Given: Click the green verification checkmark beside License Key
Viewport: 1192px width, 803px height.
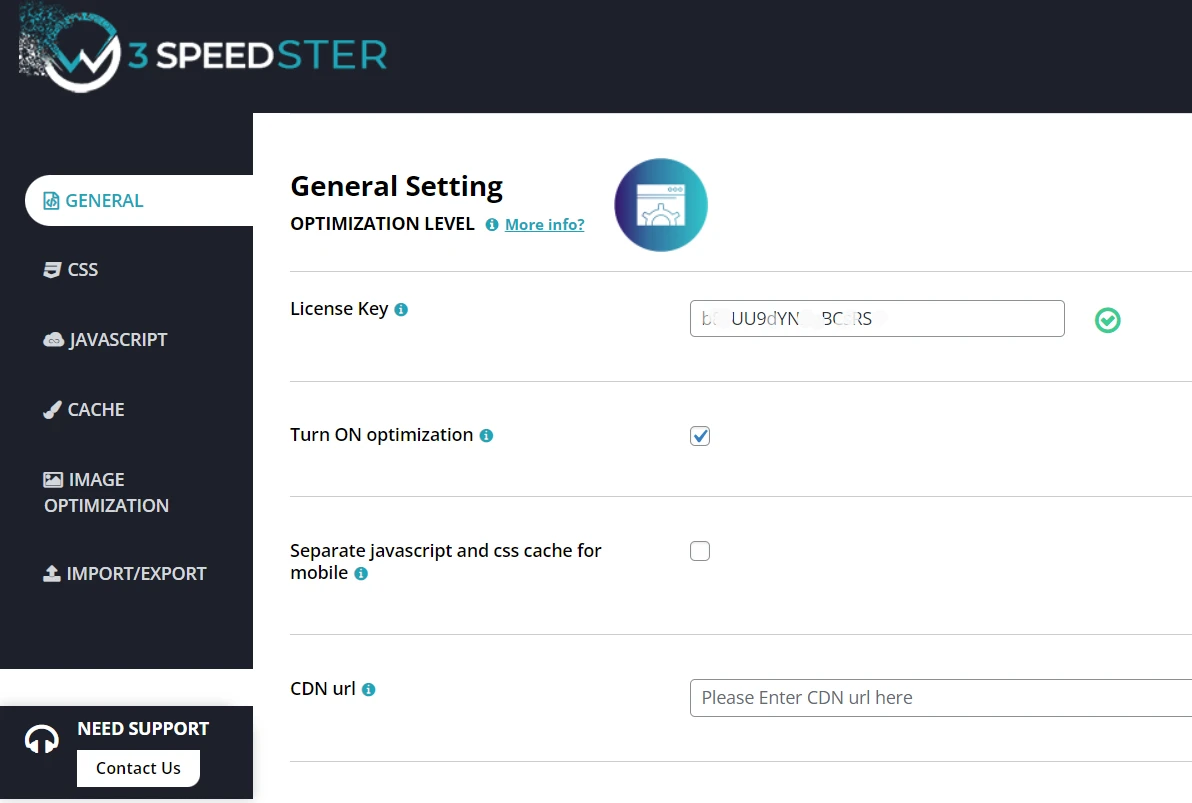Looking at the screenshot, I should click(1107, 320).
